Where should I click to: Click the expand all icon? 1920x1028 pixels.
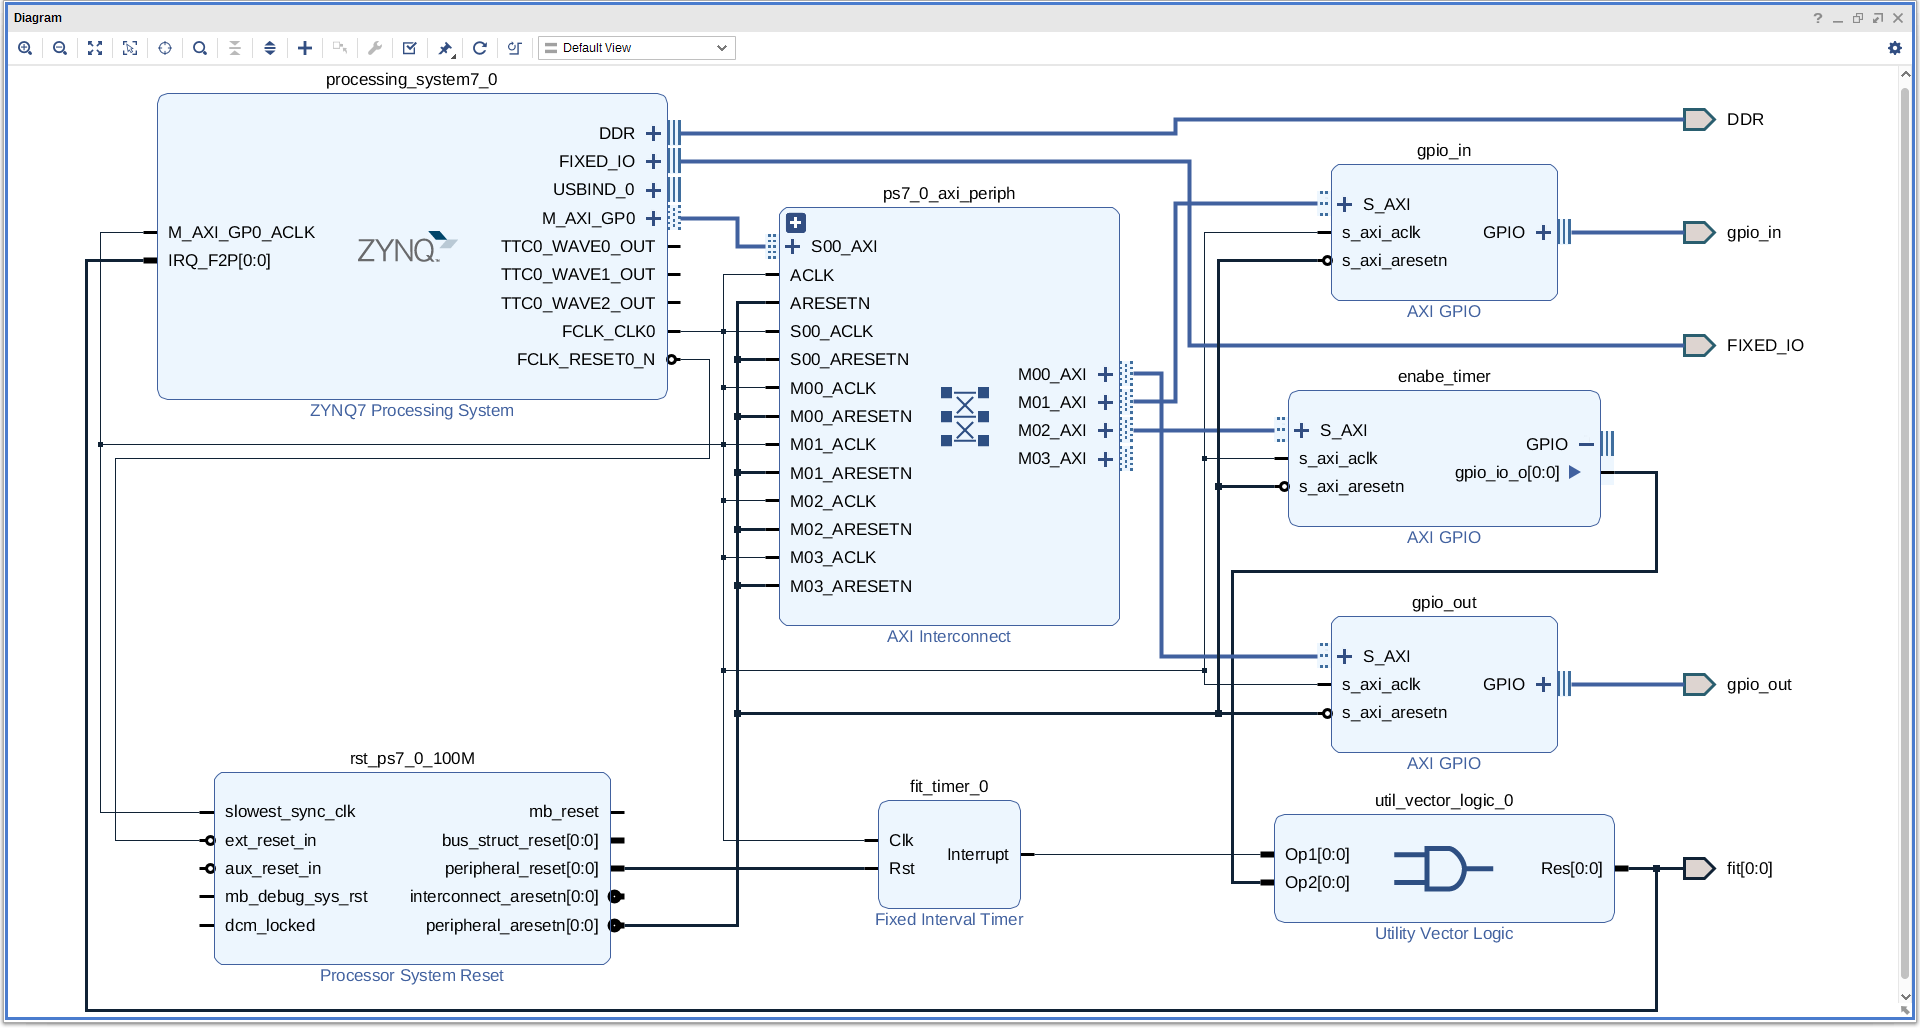click(270, 48)
